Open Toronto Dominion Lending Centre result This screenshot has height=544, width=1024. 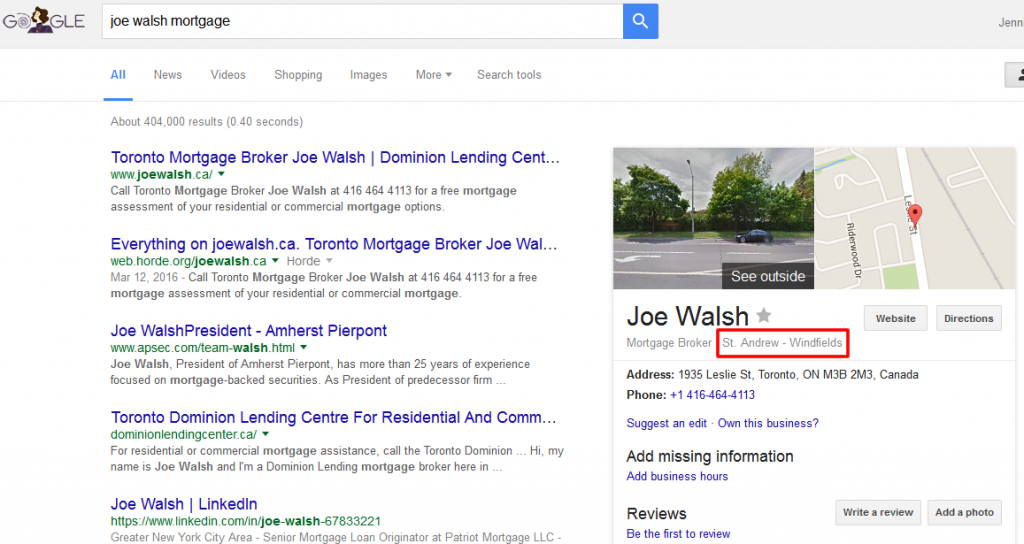pos(333,418)
